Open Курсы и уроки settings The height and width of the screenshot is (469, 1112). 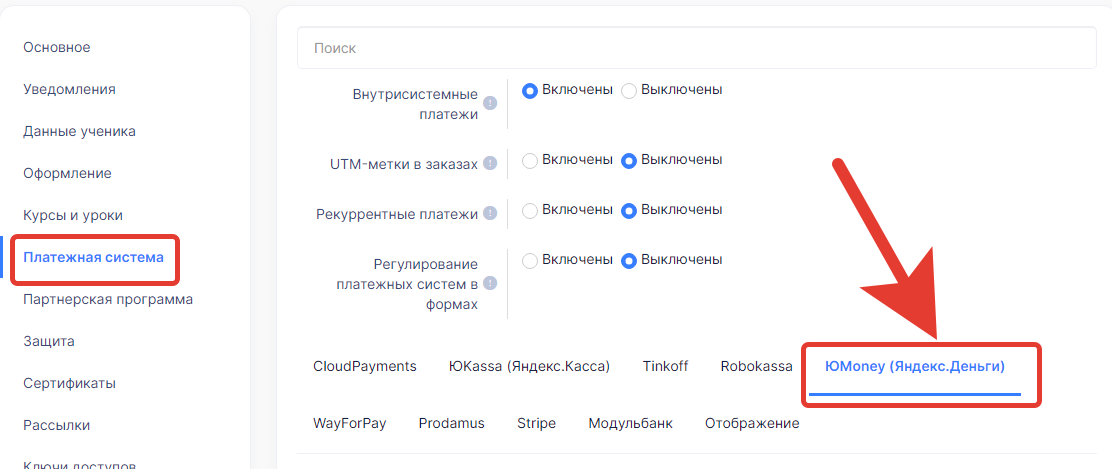[x=73, y=215]
